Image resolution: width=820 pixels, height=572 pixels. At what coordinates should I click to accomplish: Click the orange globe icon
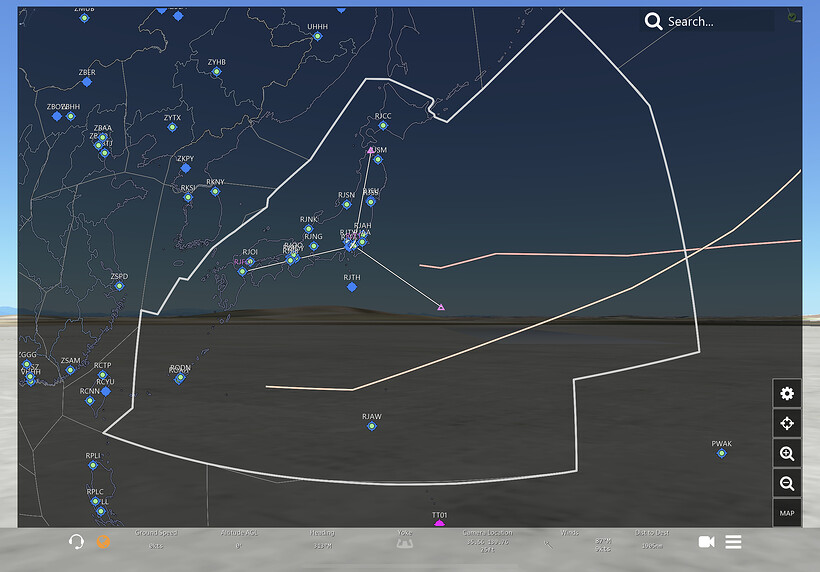104,542
